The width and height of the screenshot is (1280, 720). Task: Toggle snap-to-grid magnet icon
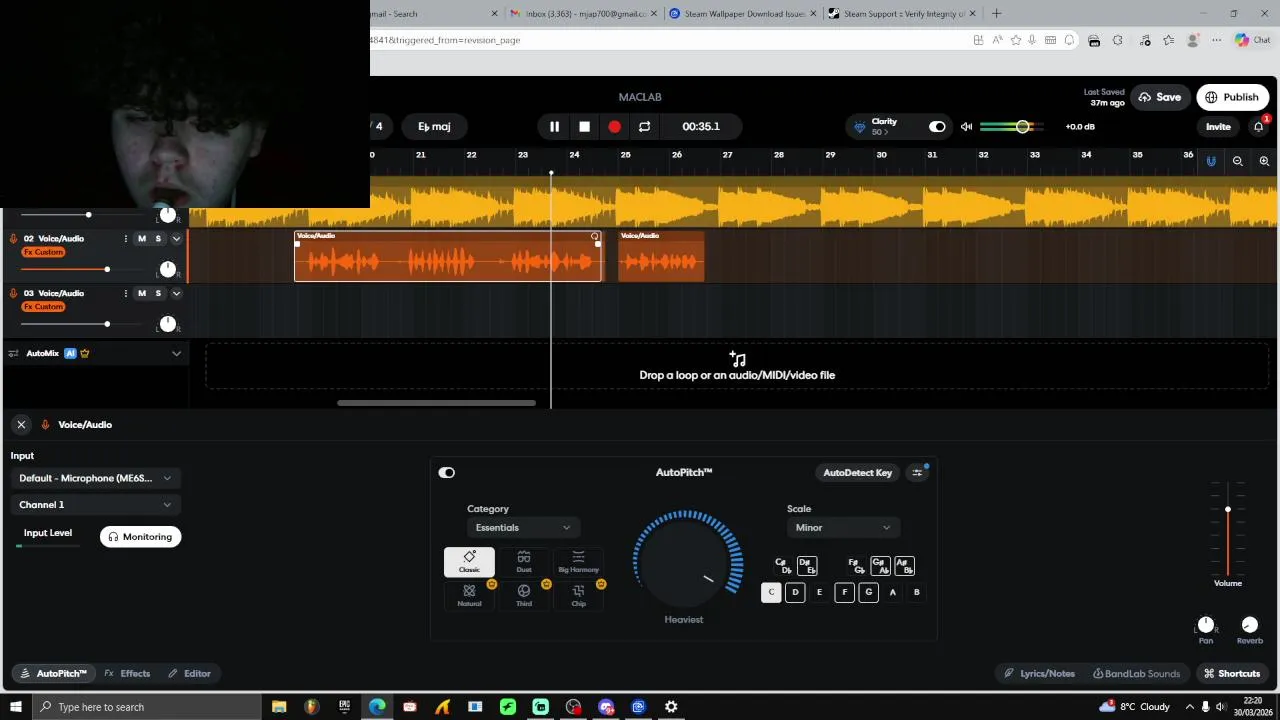point(1211,161)
